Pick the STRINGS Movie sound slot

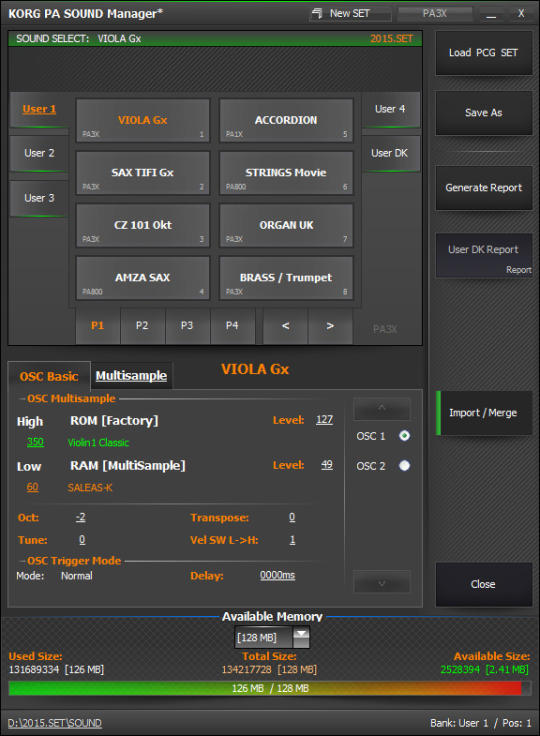(x=286, y=173)
